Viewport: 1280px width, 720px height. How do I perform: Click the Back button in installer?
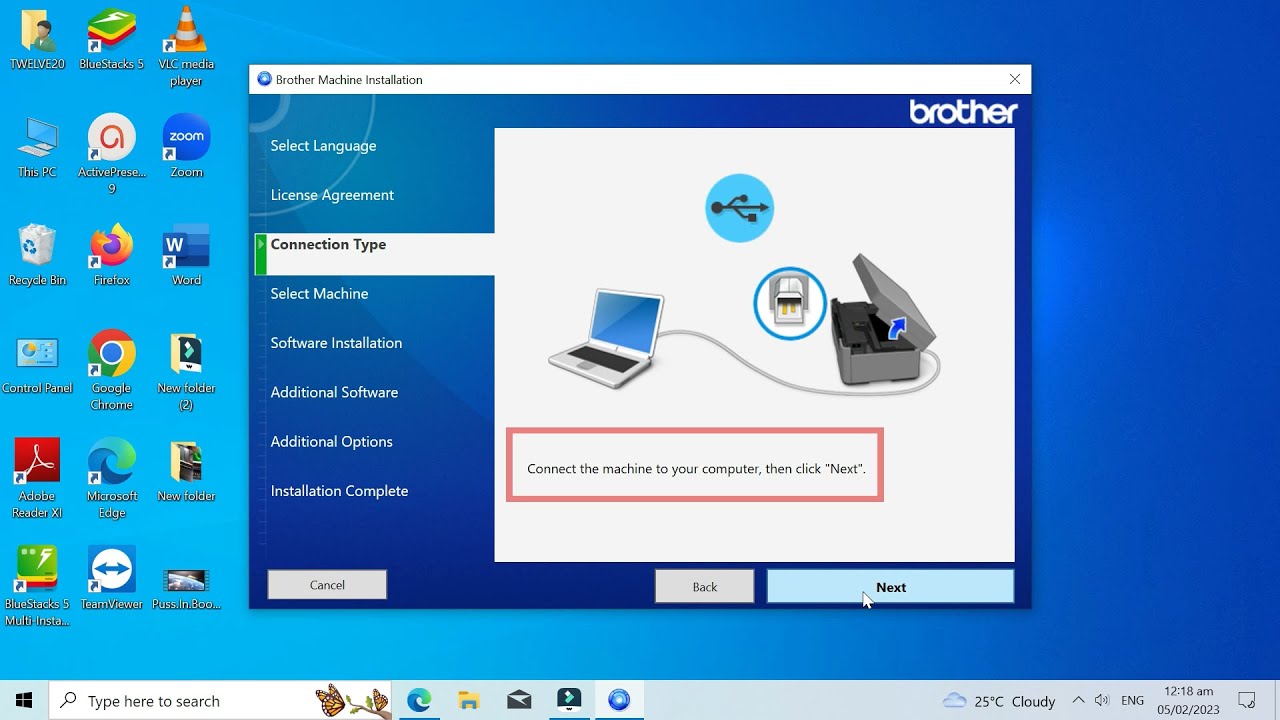tap(704, 587)
